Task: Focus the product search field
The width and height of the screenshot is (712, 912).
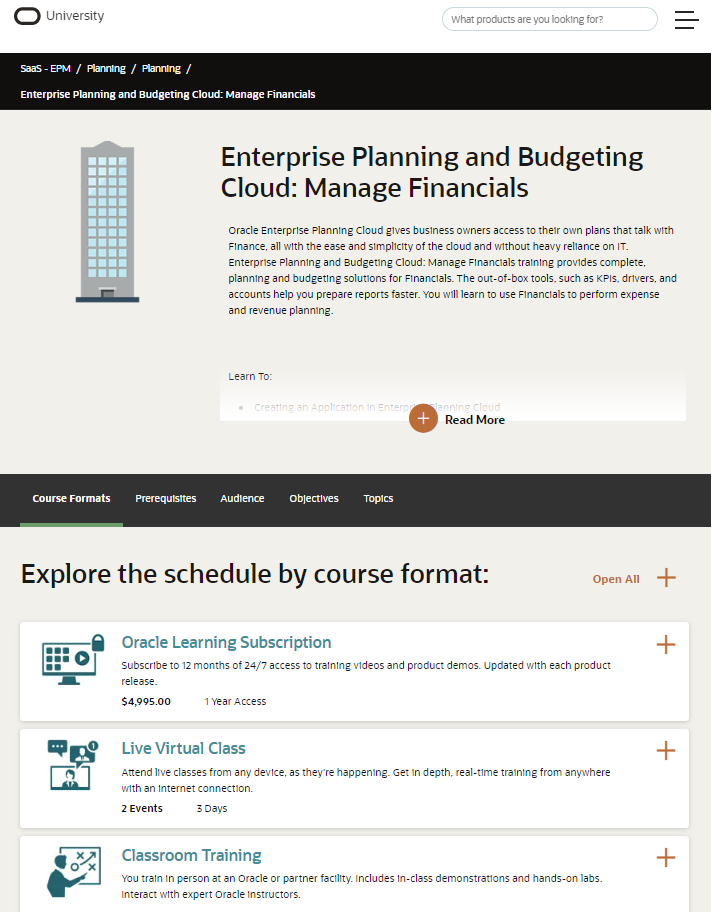Action: click(x=549, y=19)
